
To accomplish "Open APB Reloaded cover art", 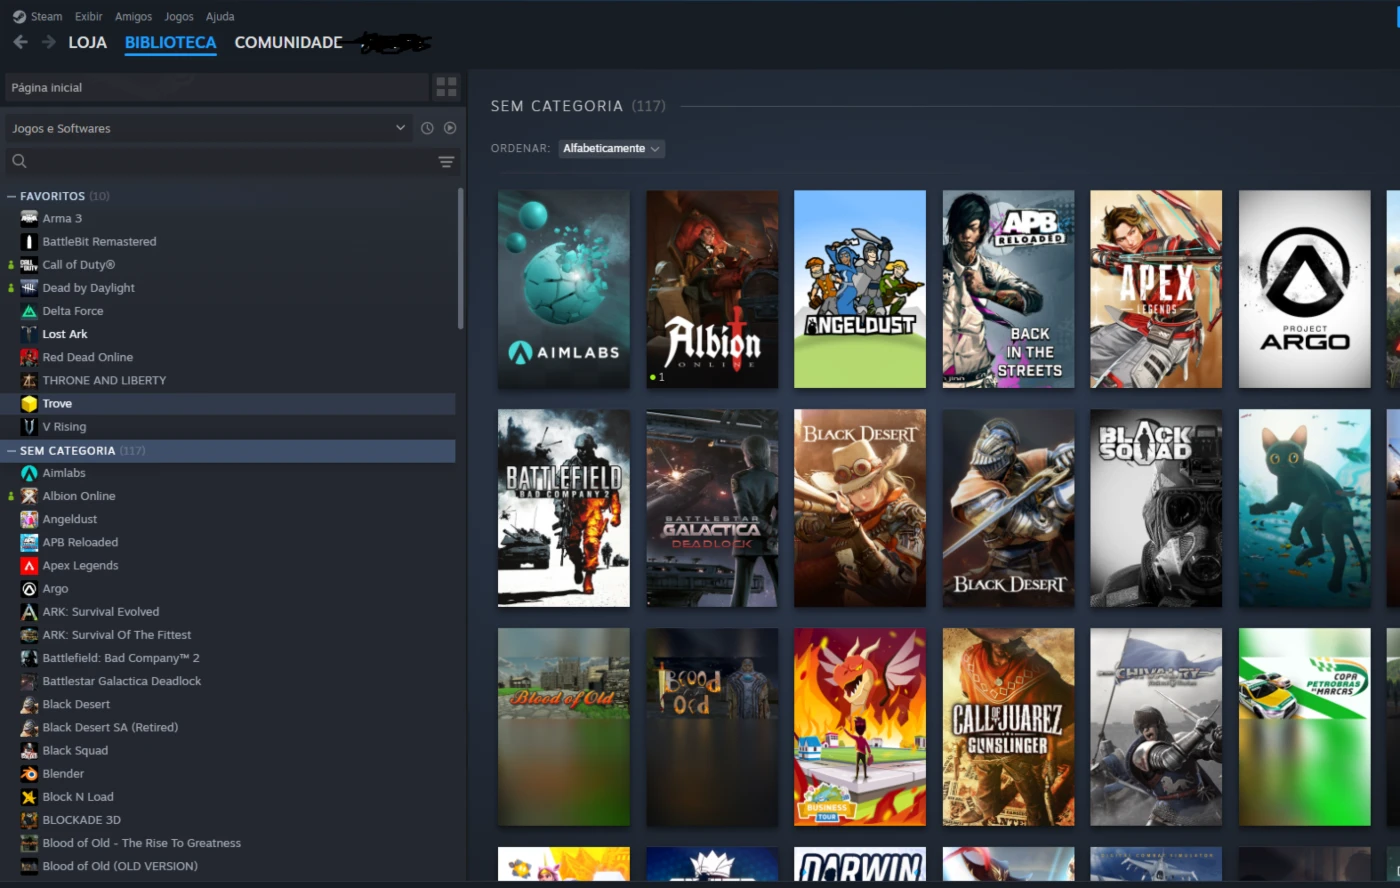I will click(x=1008, y=289).
